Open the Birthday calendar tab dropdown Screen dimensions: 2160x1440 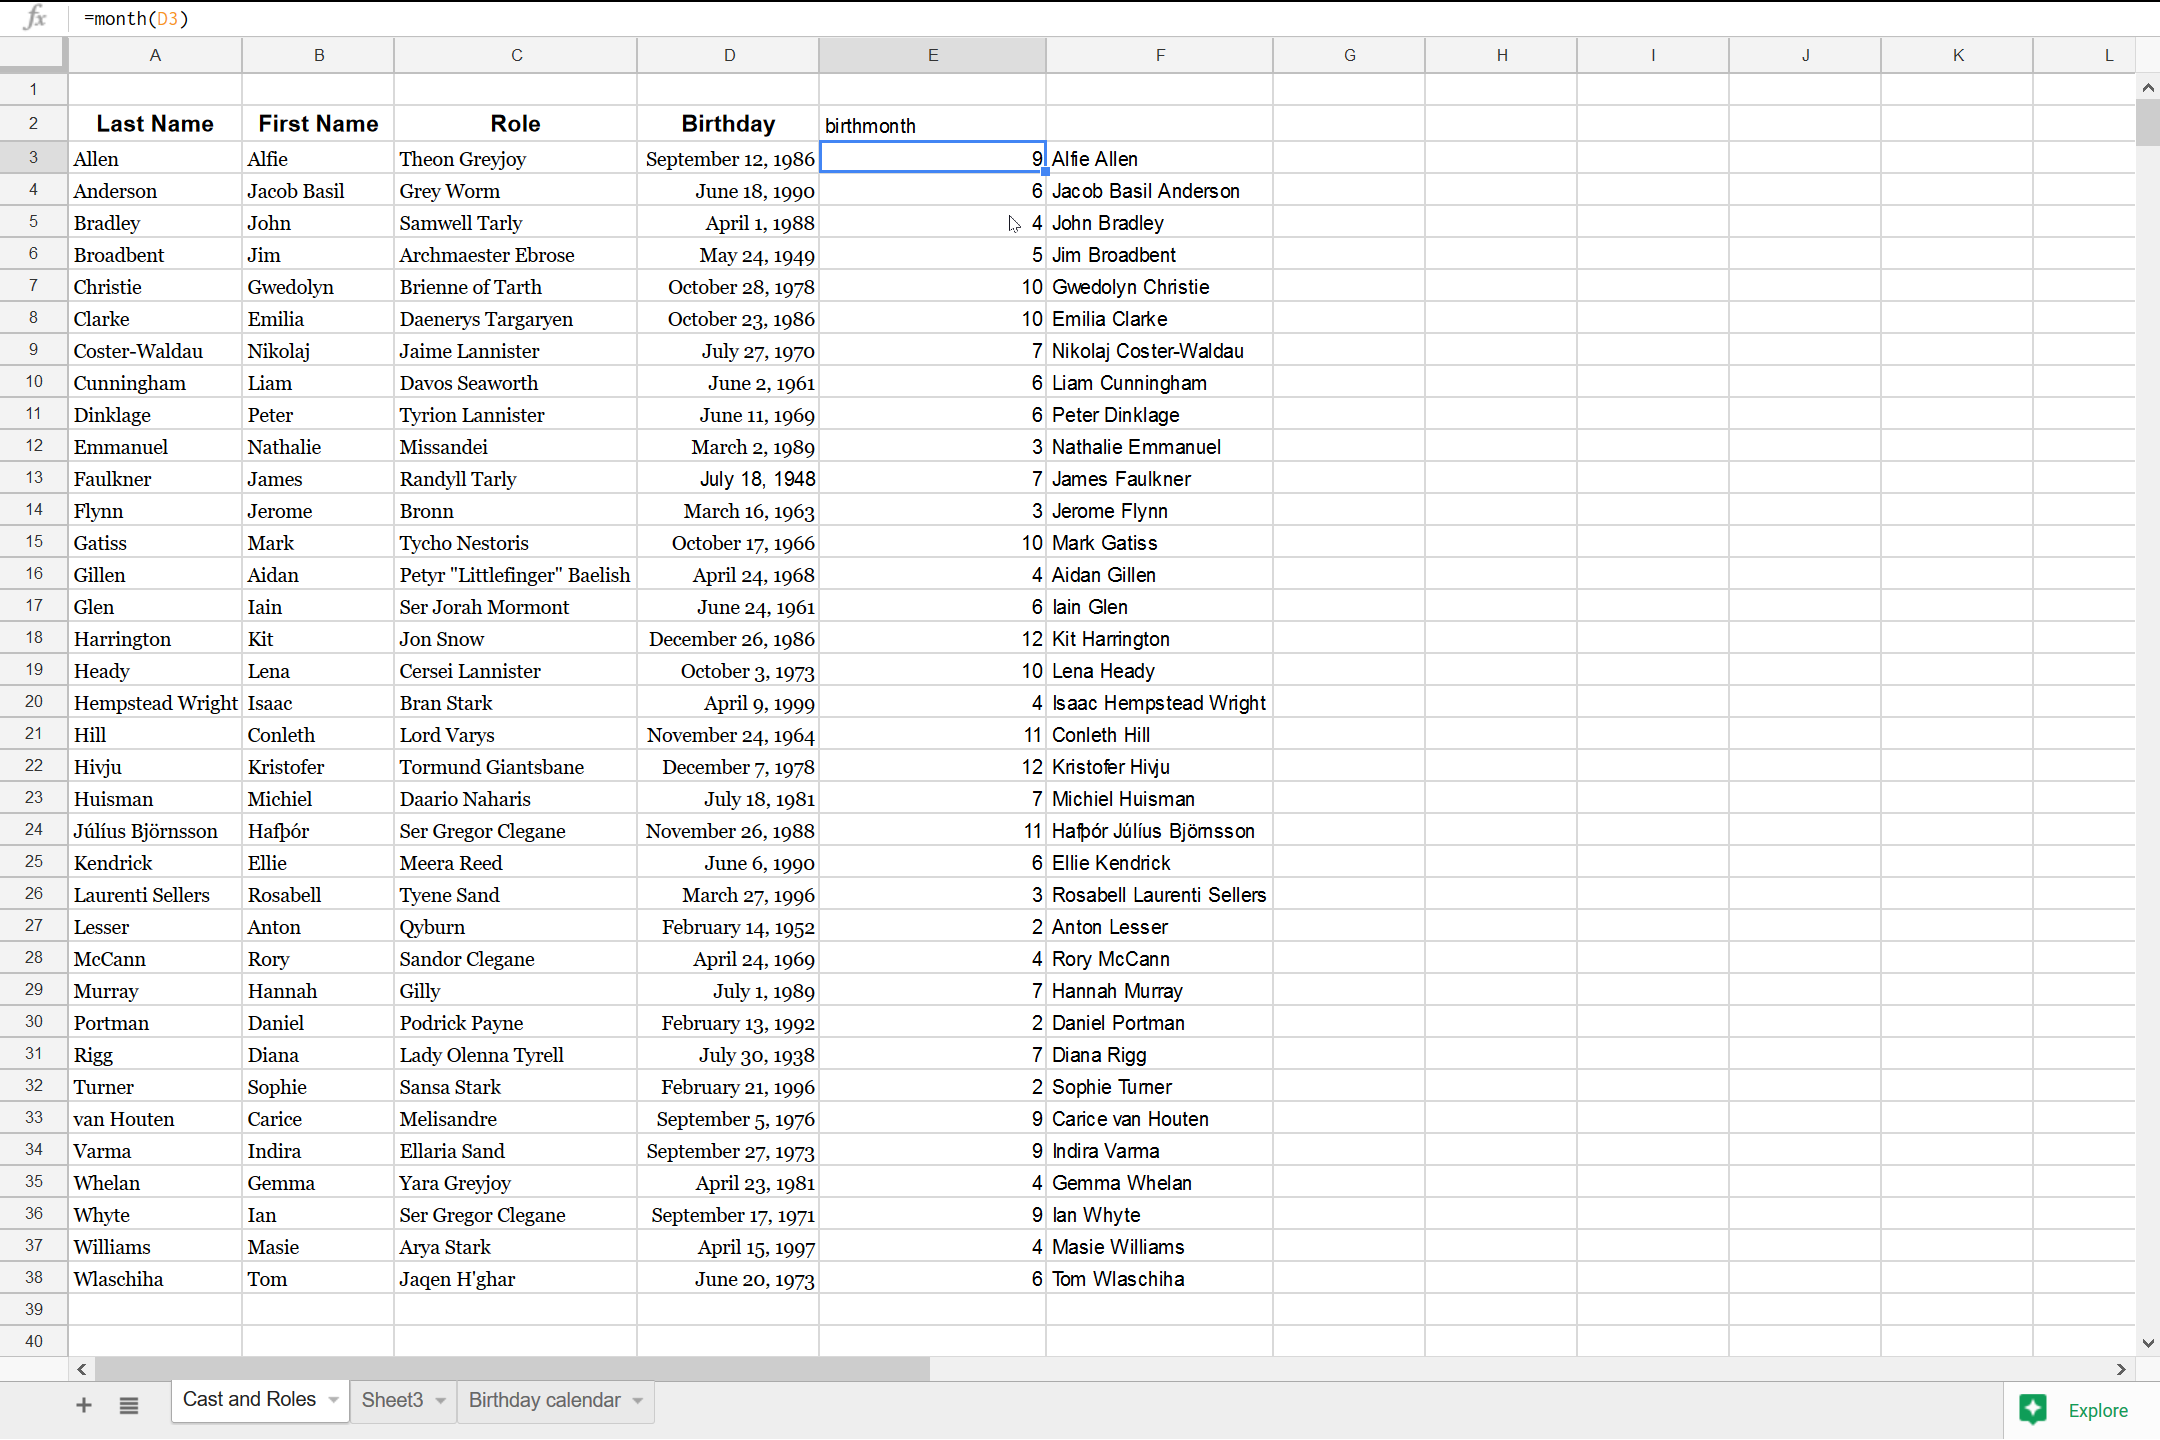click(636, 1400)
